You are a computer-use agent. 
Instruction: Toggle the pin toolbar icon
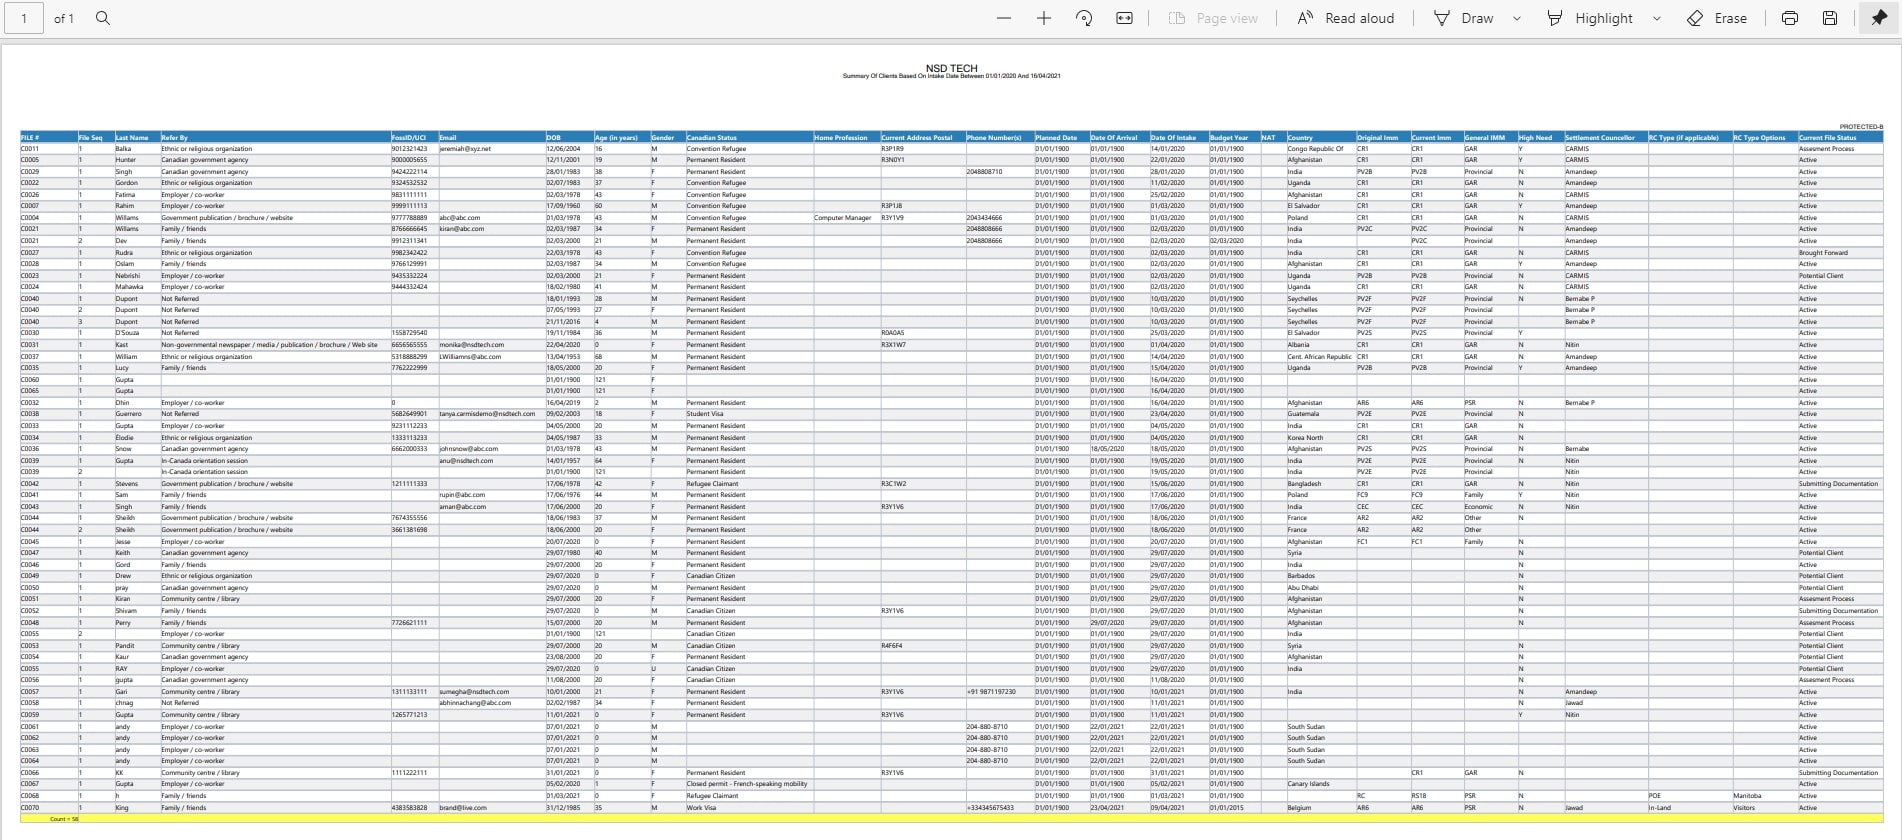[x=1879, y=18]
